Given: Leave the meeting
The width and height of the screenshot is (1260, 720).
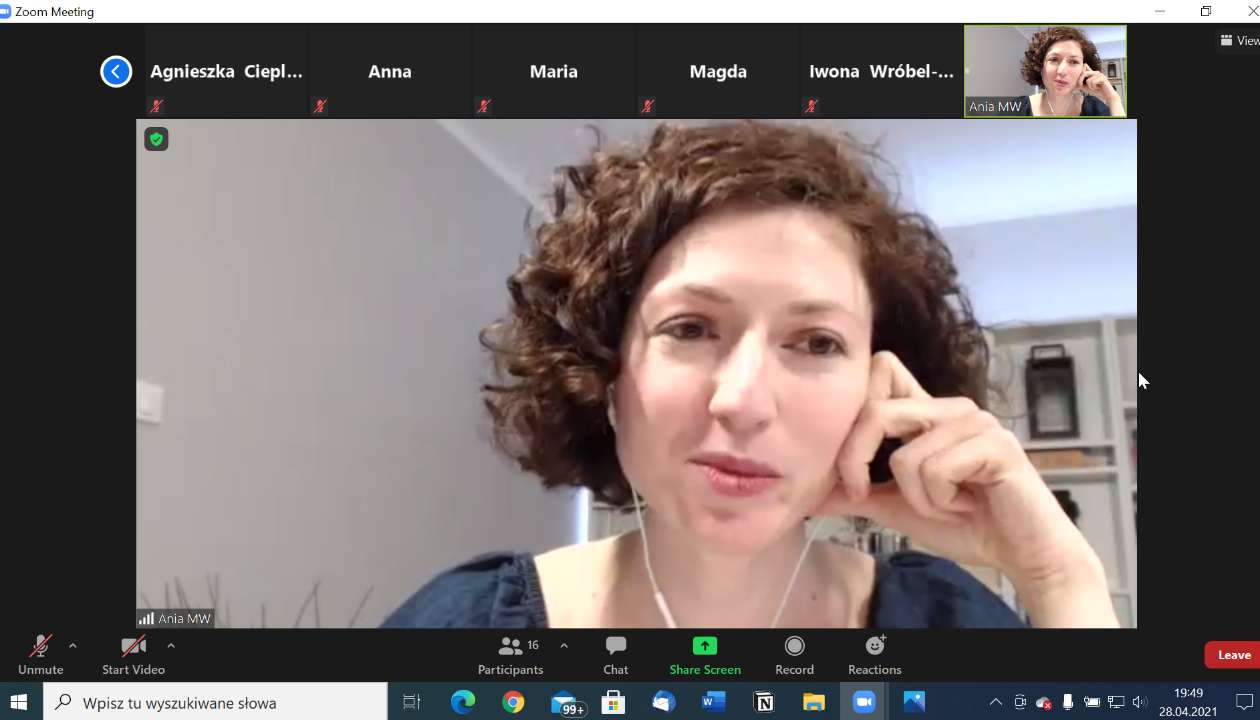Looking at the screenshot, I should (x=1233, y=655).
